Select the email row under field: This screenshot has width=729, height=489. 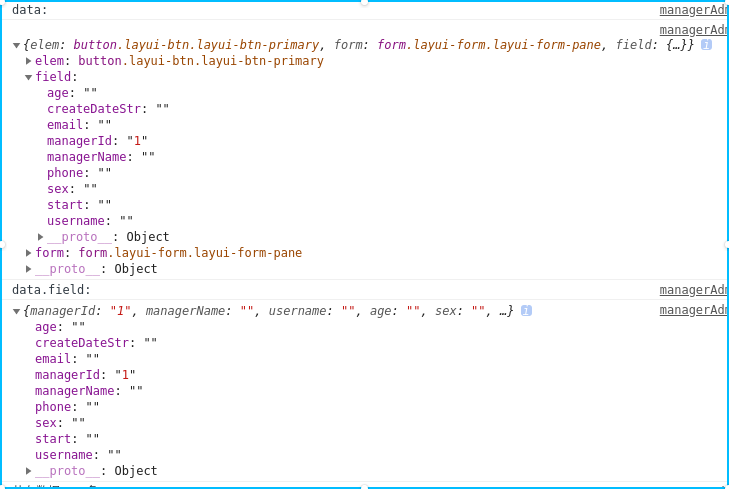(79, 125)
